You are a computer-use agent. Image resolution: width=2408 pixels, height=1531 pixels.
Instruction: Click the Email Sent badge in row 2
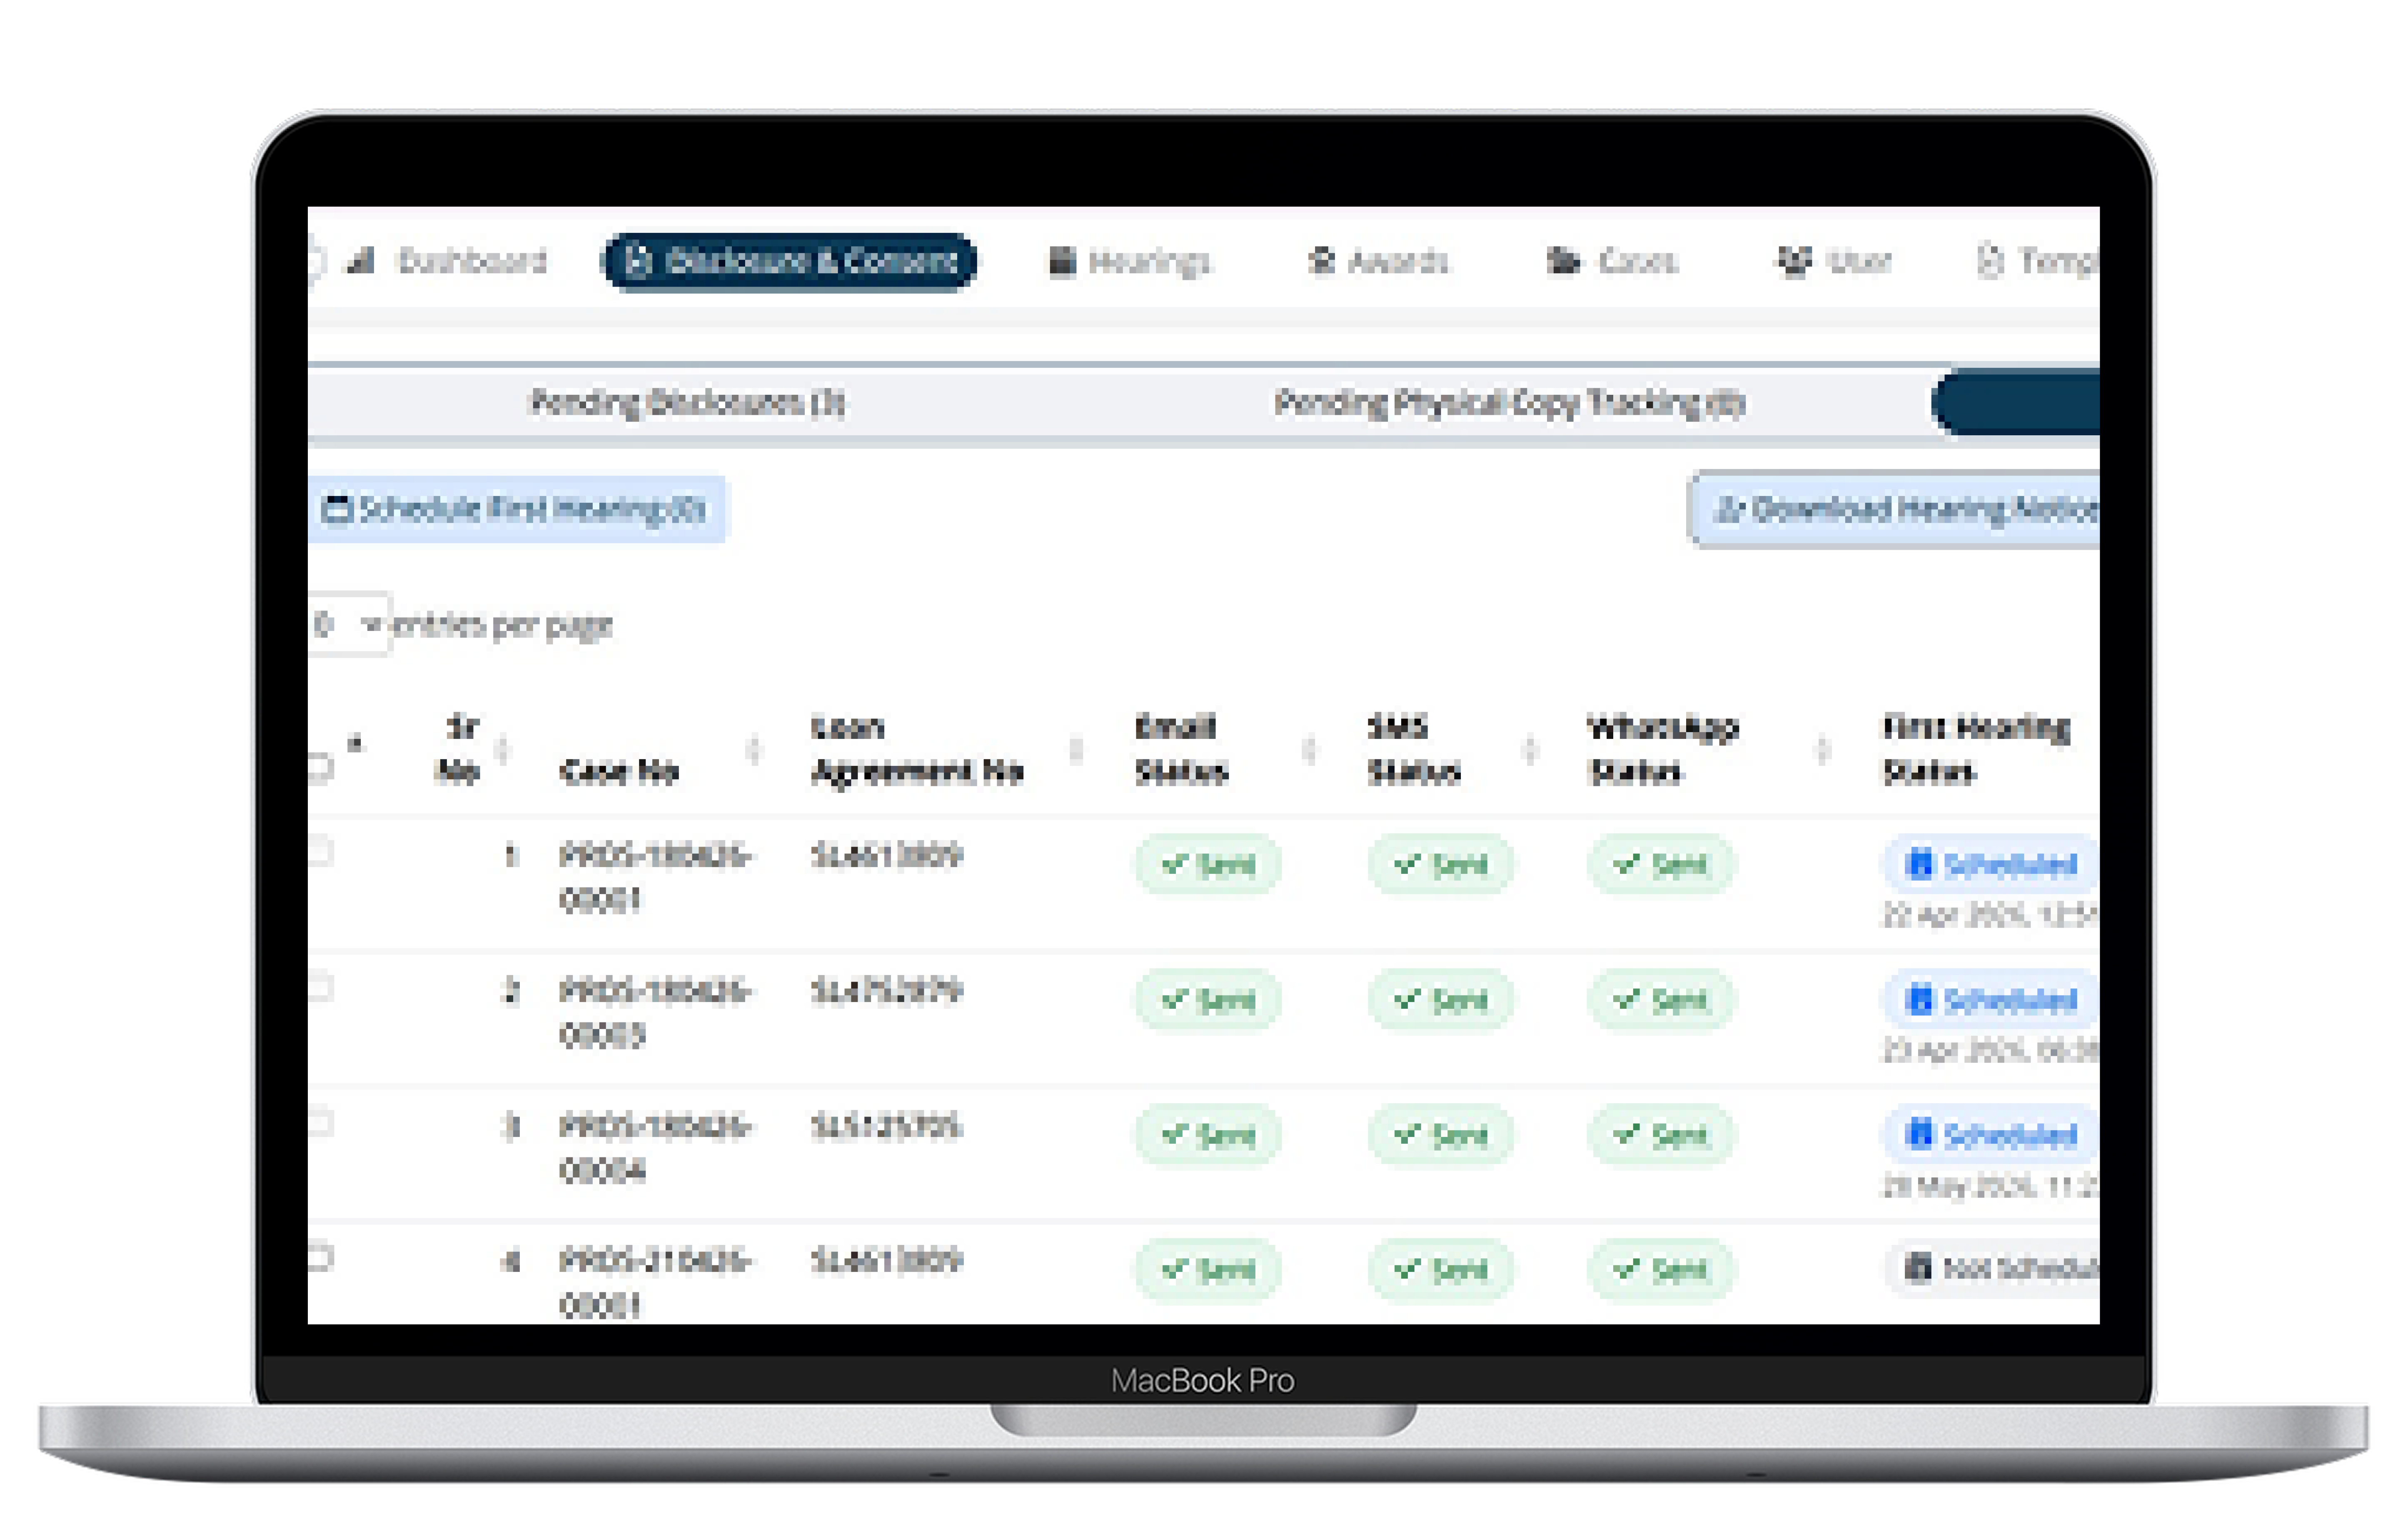(1208, 999)
